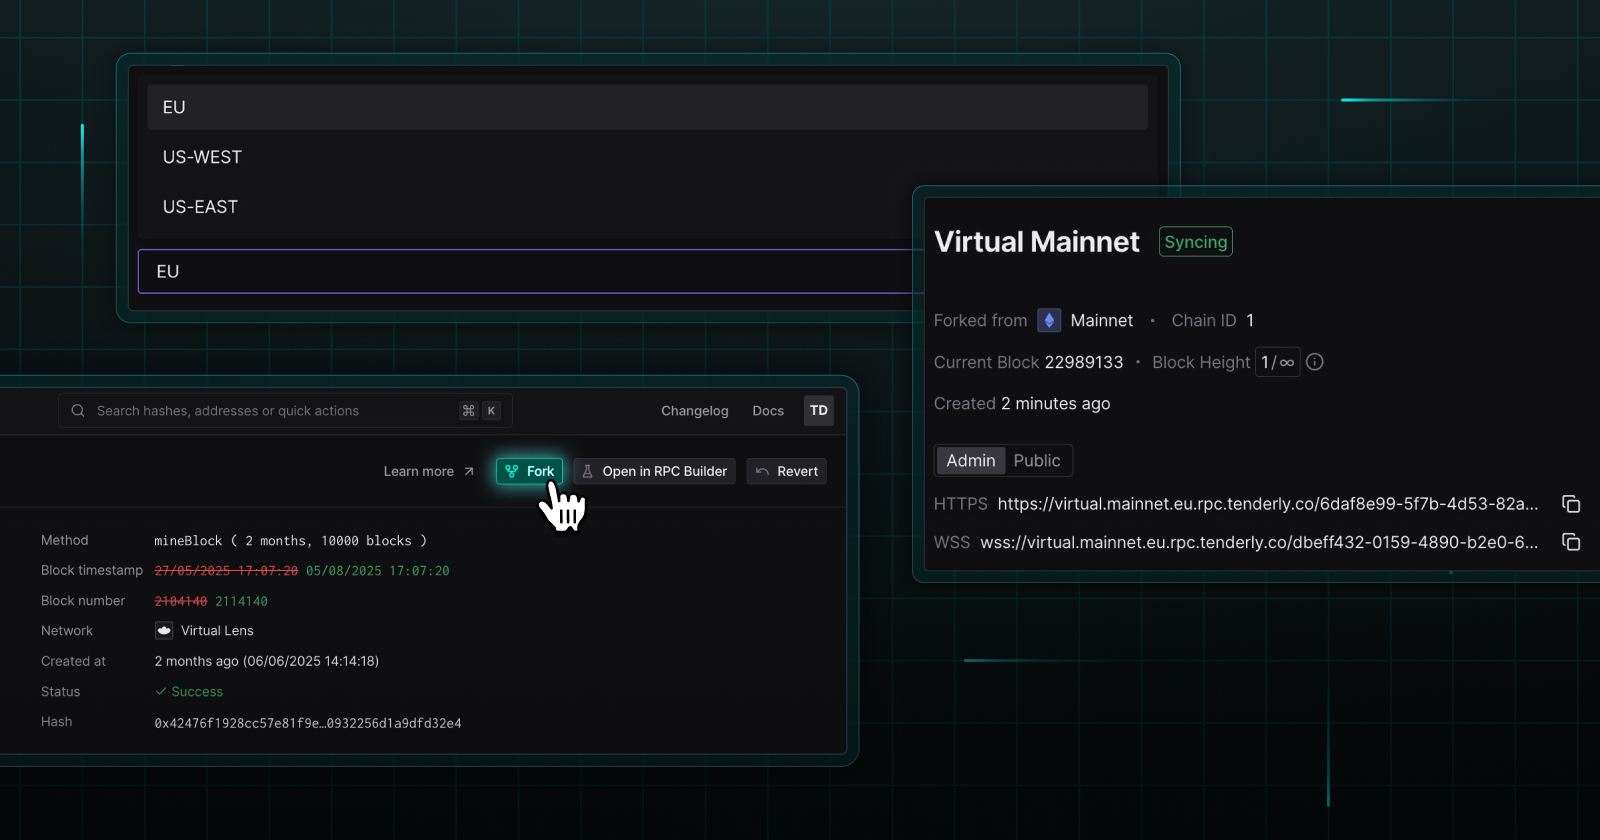
Task: Click the undo arrow icon in Revert button
Action: point(762,471)
